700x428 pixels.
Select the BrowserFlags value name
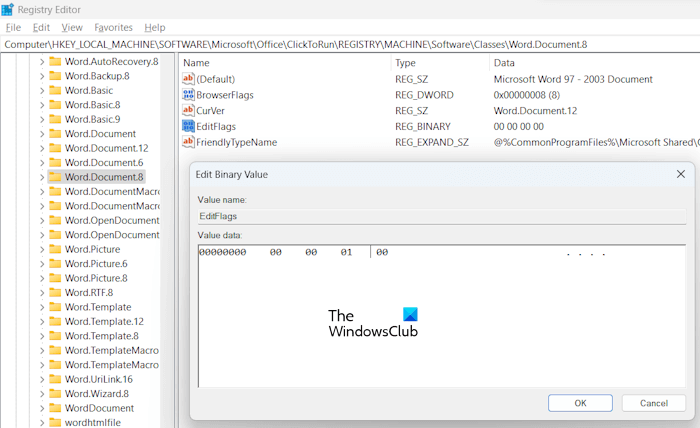pyautogui.click(x=225, y=95)
